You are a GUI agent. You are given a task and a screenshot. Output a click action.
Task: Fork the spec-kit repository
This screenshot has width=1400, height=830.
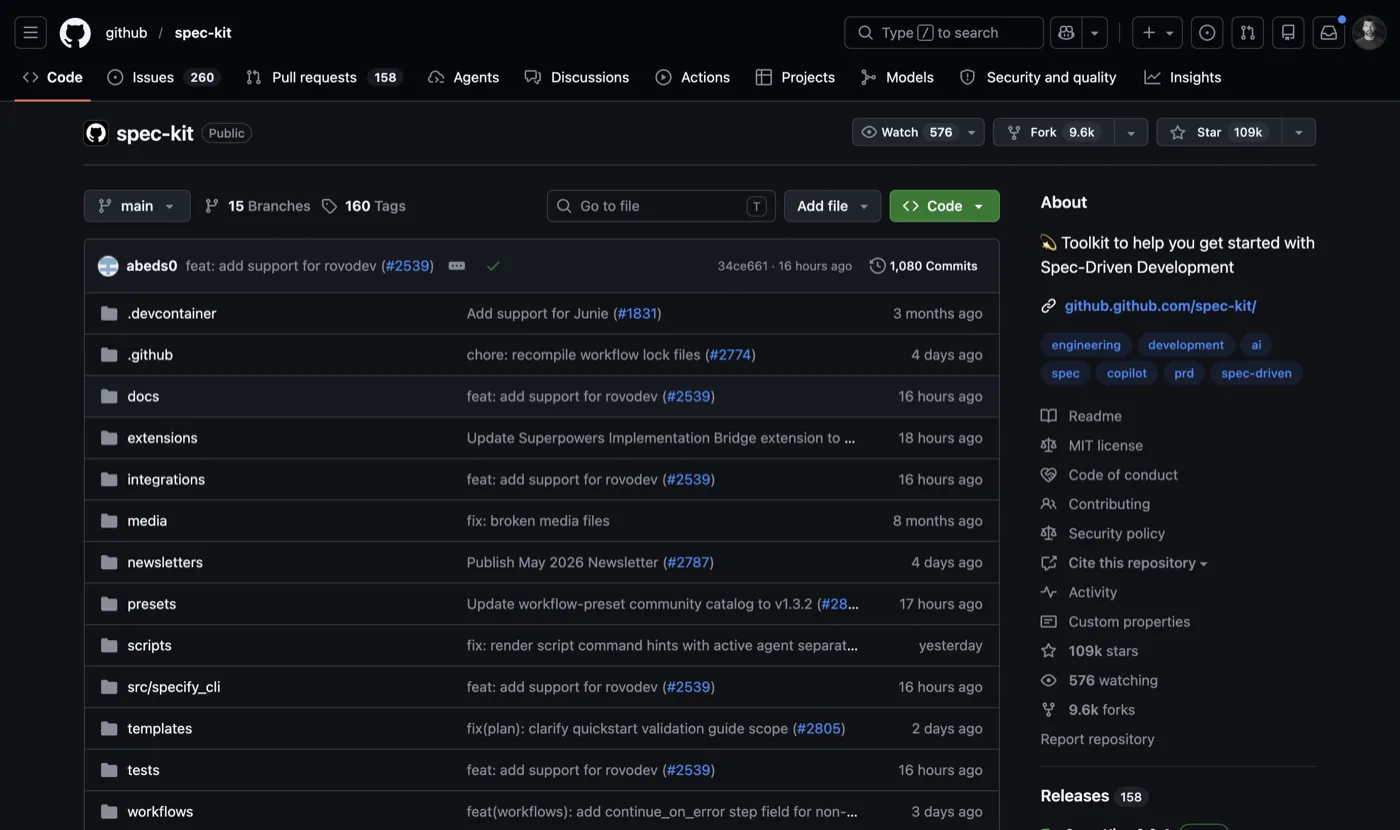click(x=1054, y=132)
